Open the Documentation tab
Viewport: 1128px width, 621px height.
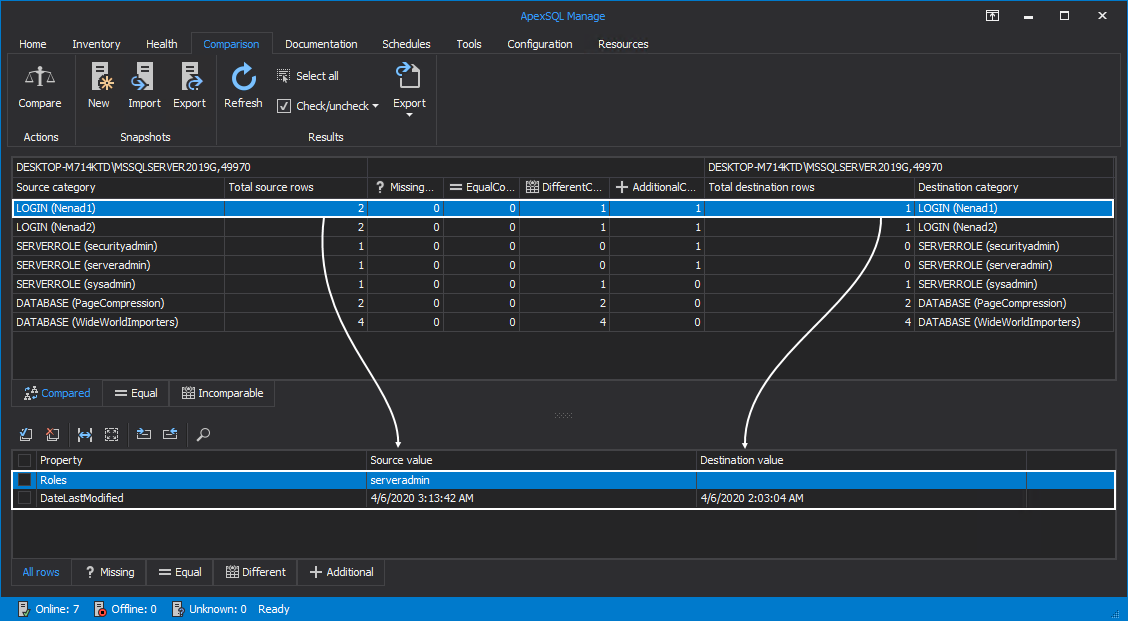tap(321, 44)
